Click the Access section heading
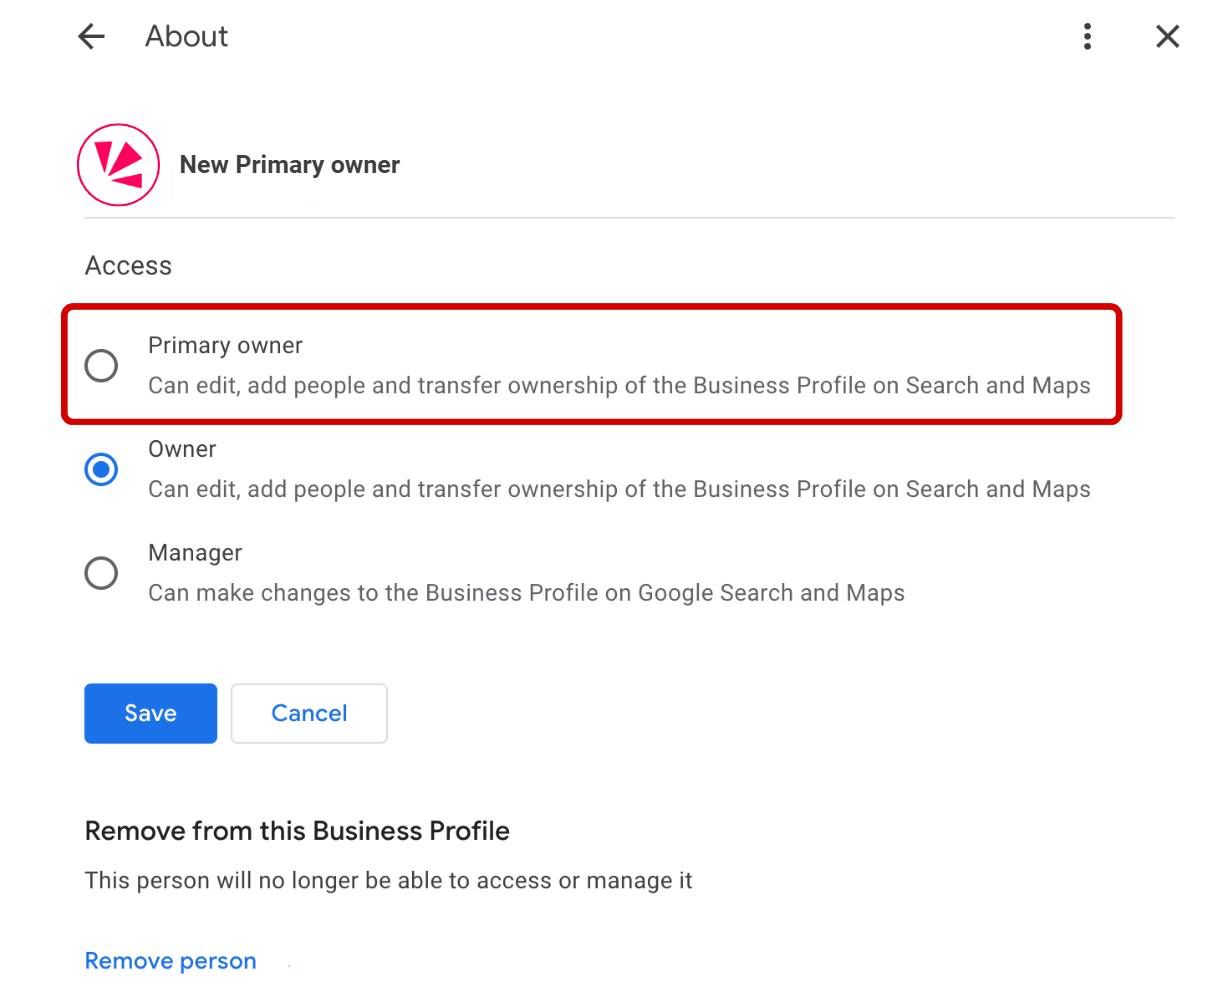This screenshot has height=999, width=1225. coord(128,266)
